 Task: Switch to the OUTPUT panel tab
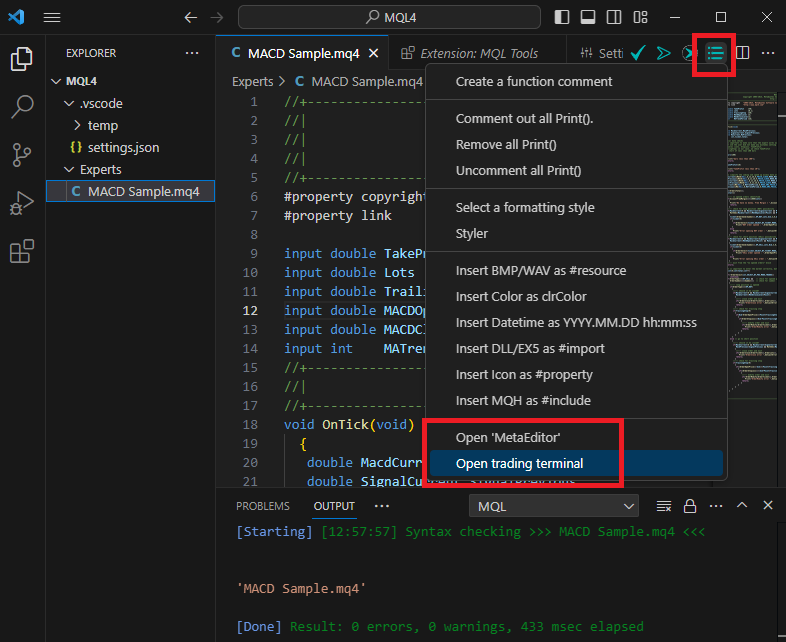point(334,506)
